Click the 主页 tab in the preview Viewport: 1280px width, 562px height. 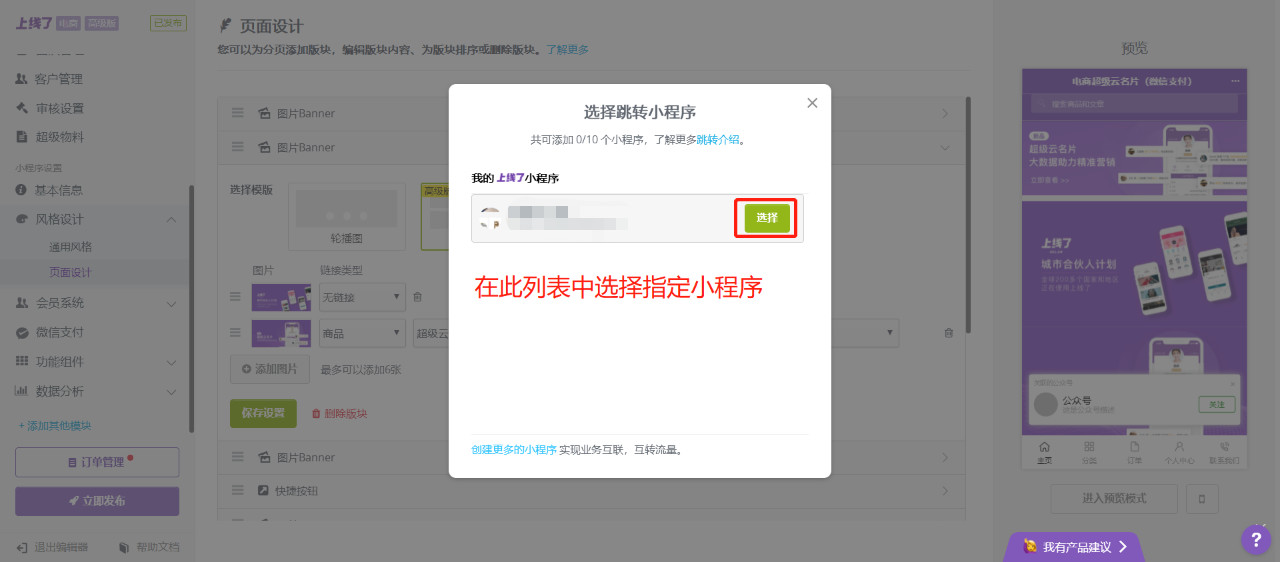coord(1044,453)
